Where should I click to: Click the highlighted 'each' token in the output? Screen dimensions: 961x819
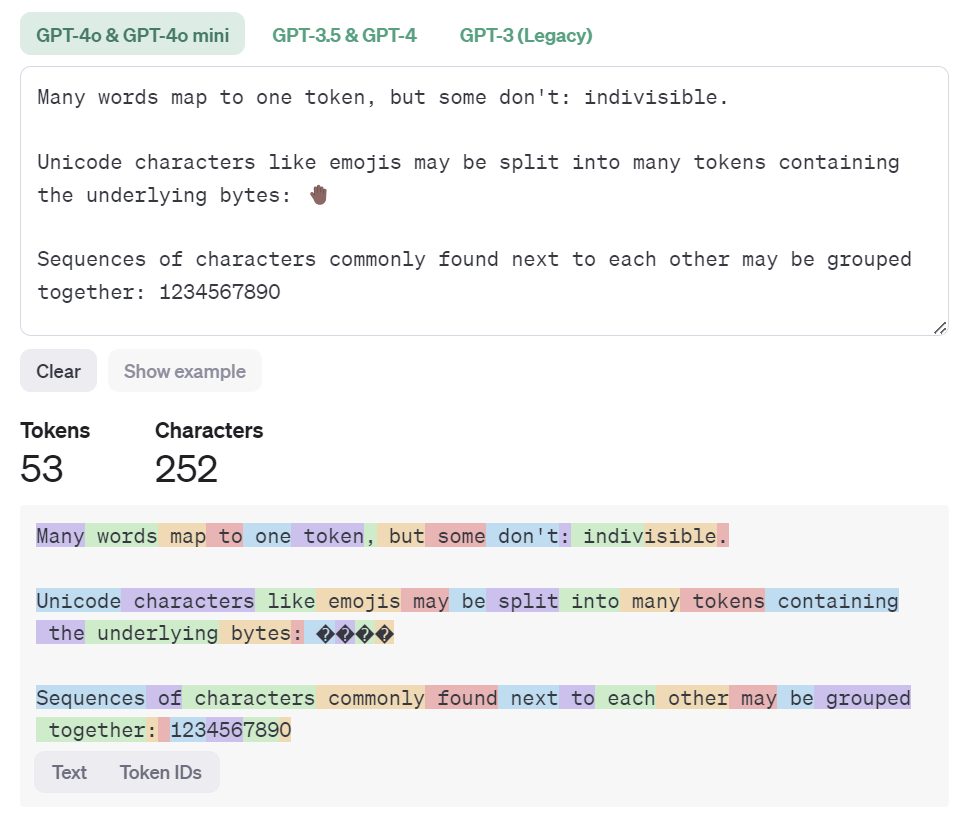pos(626,698)
